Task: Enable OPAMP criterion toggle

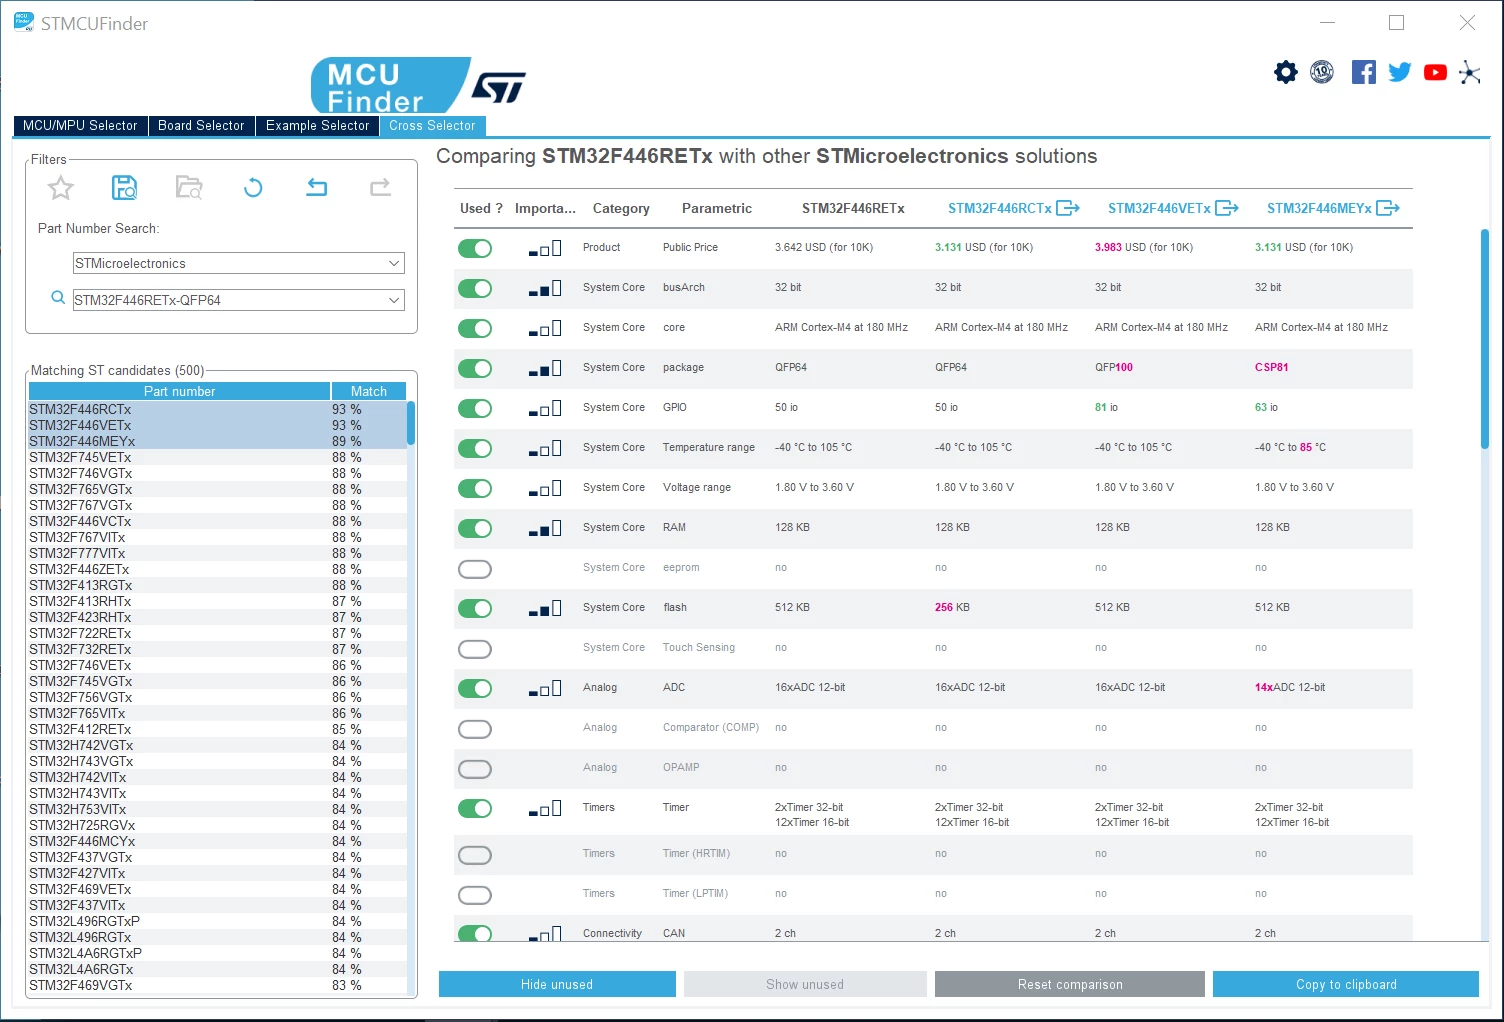Action: coord(475,769)
